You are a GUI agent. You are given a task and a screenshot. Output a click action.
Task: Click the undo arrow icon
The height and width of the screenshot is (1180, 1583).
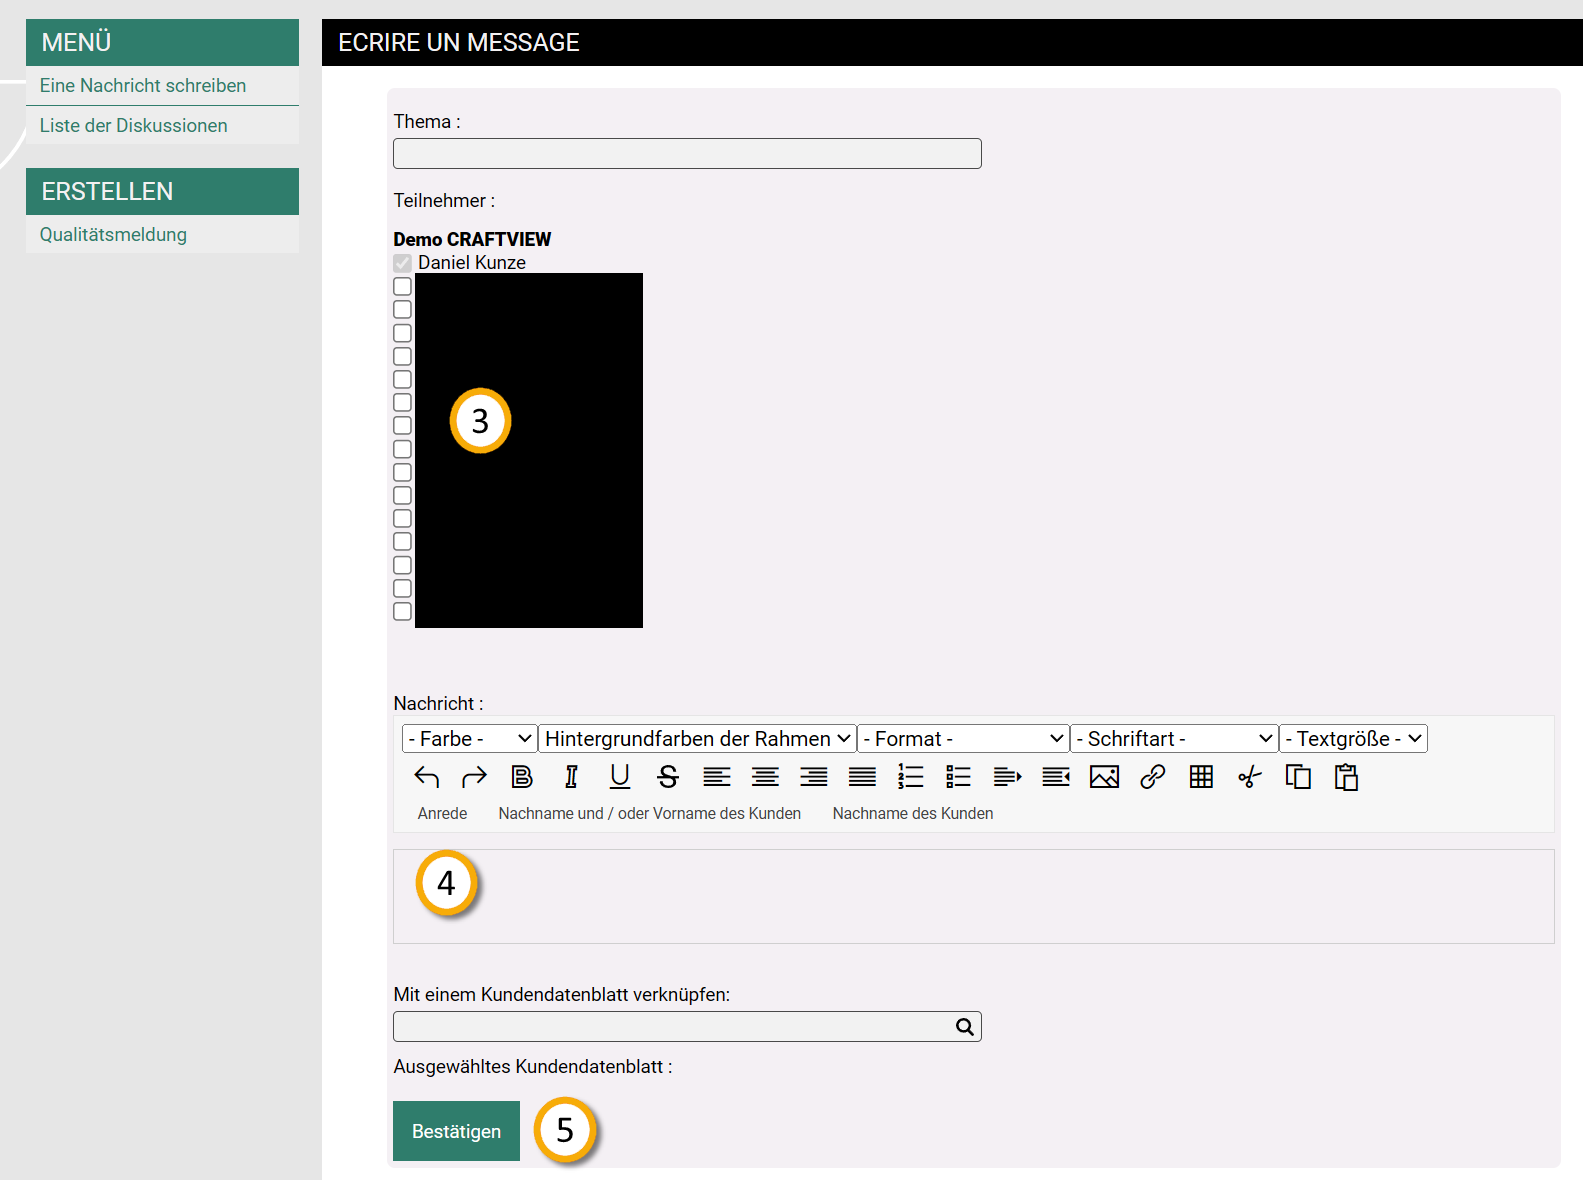tap(427, 777)
